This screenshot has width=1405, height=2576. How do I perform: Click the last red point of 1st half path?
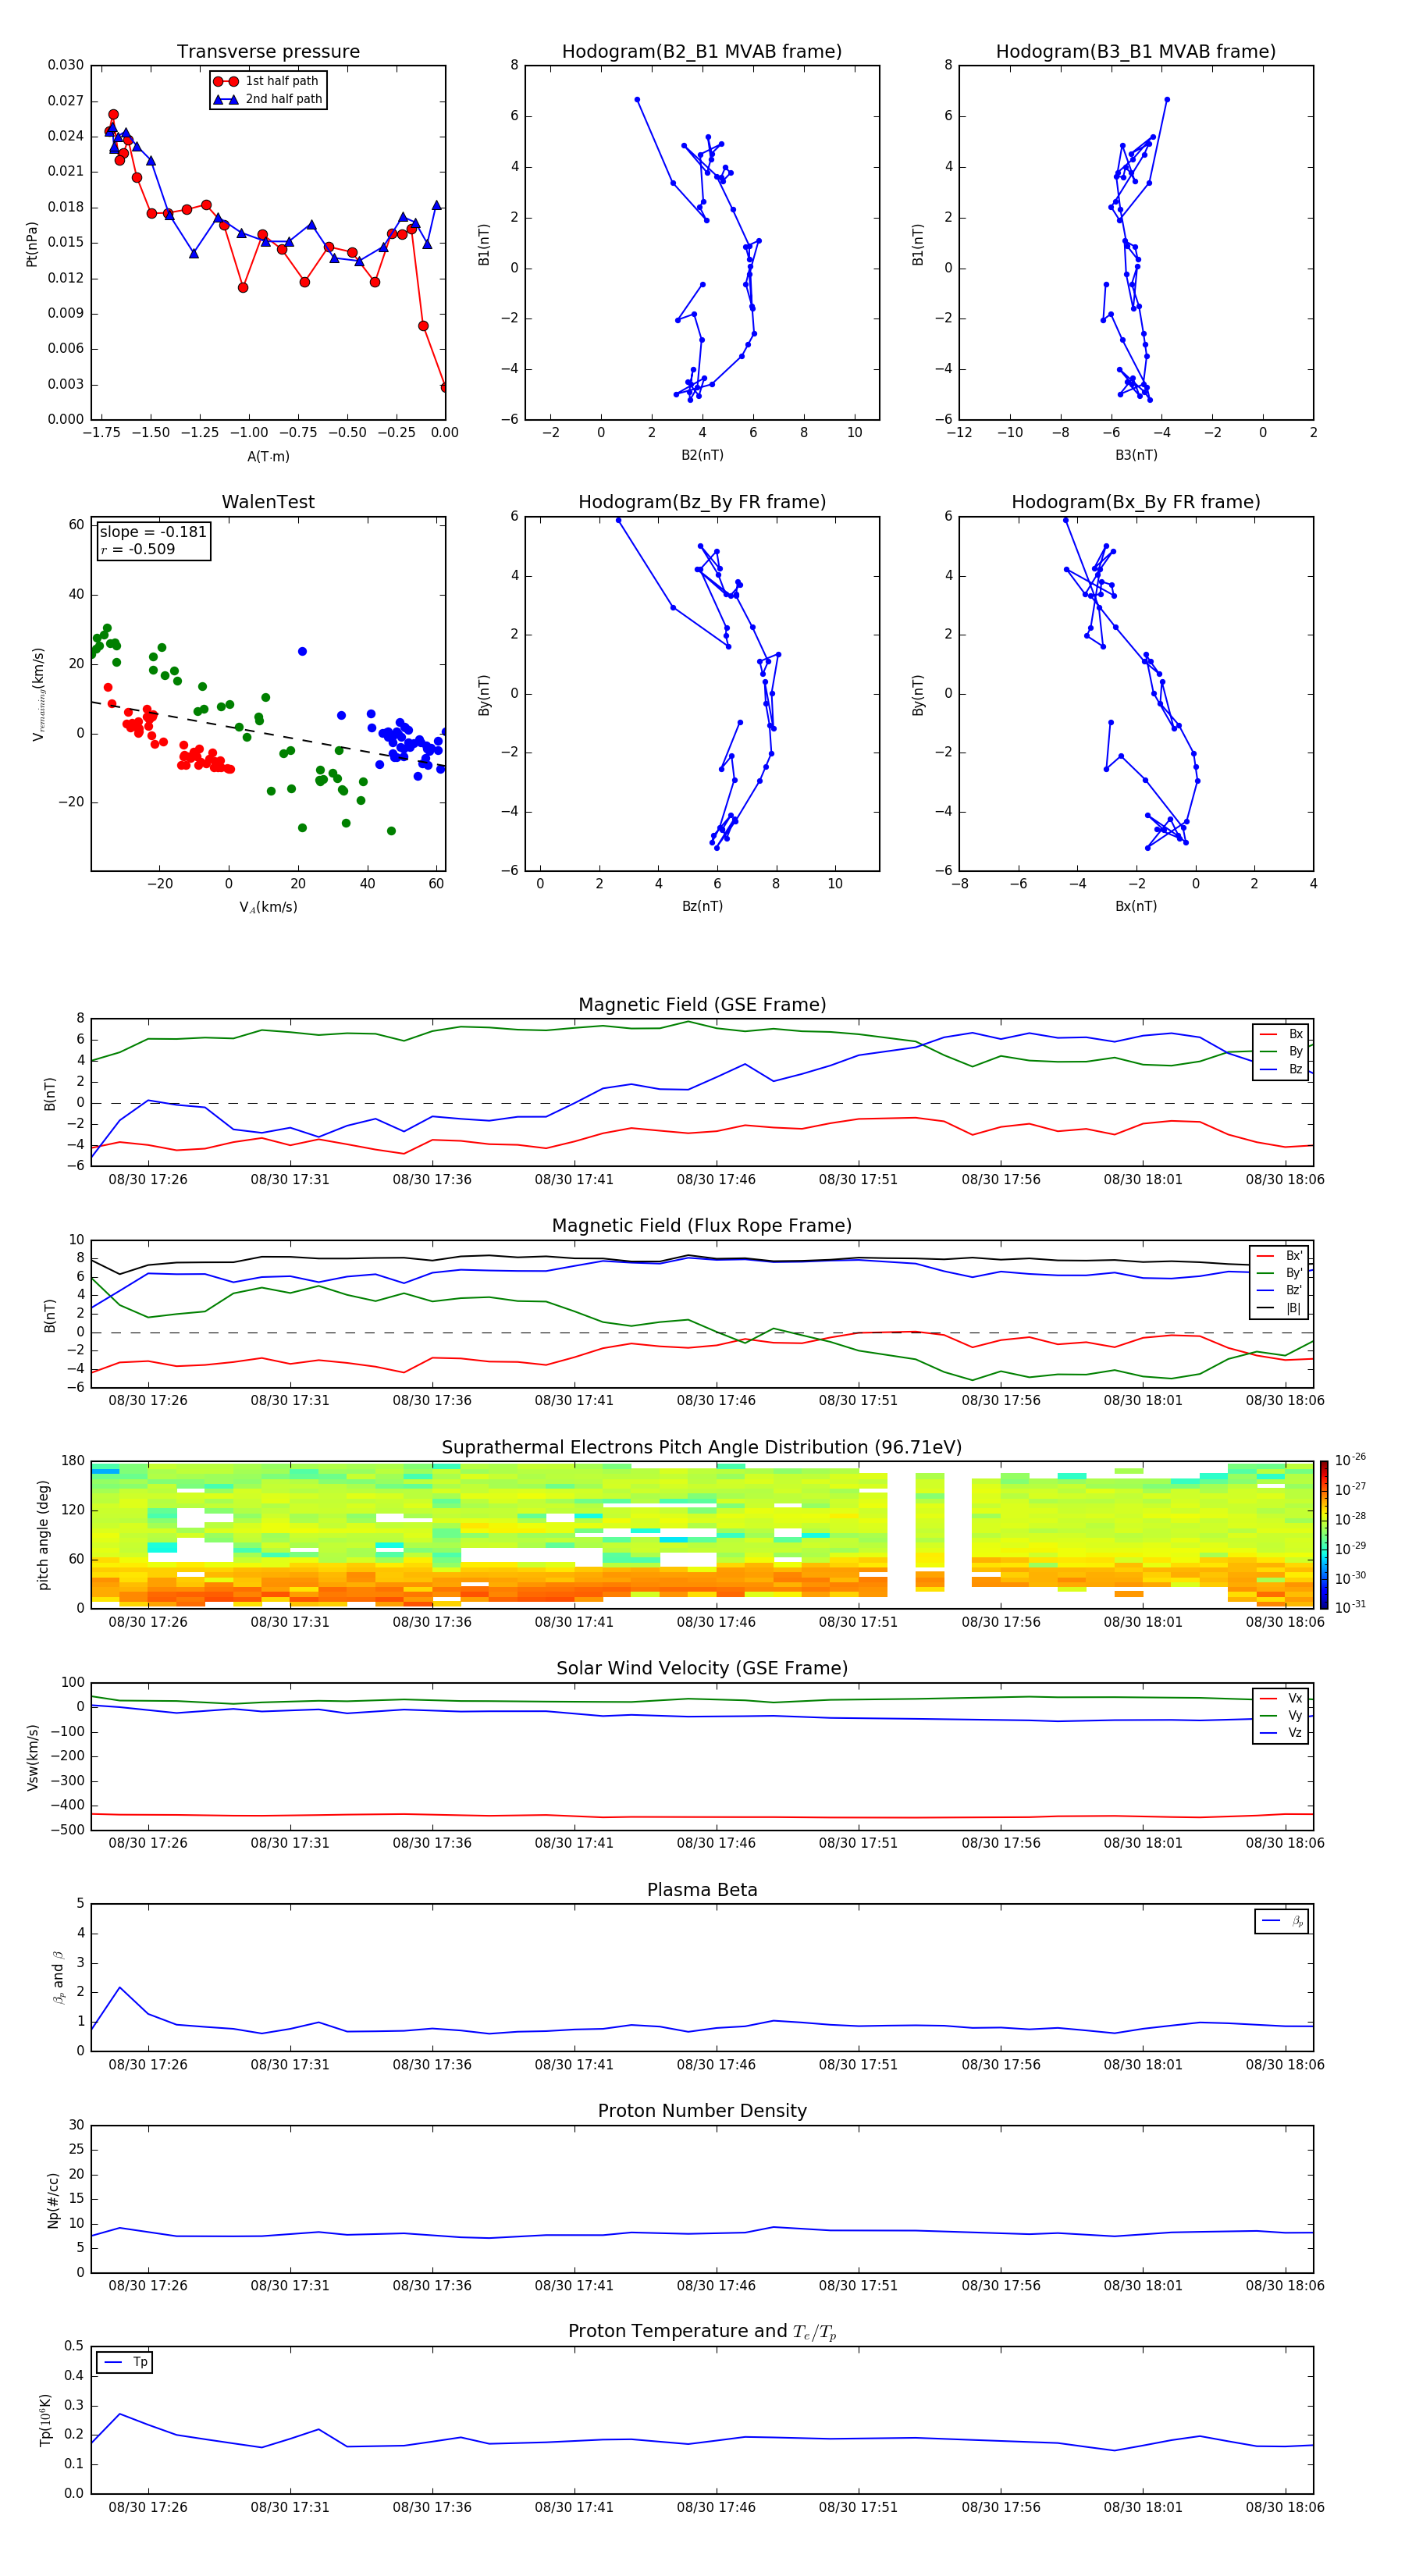click(444, 387)
